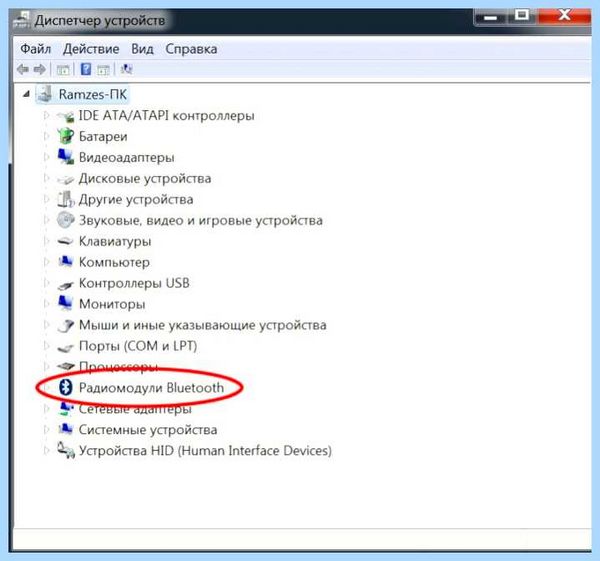The width and height of the screenshot is (600, 561).
Task: Click the Контроллеры USB icon
Action: point(65,284)
